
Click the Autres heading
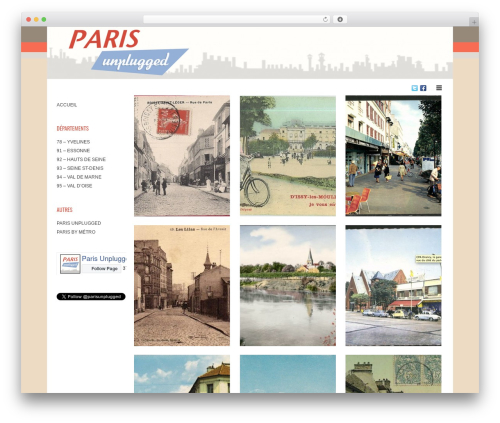tap(64, 210)
